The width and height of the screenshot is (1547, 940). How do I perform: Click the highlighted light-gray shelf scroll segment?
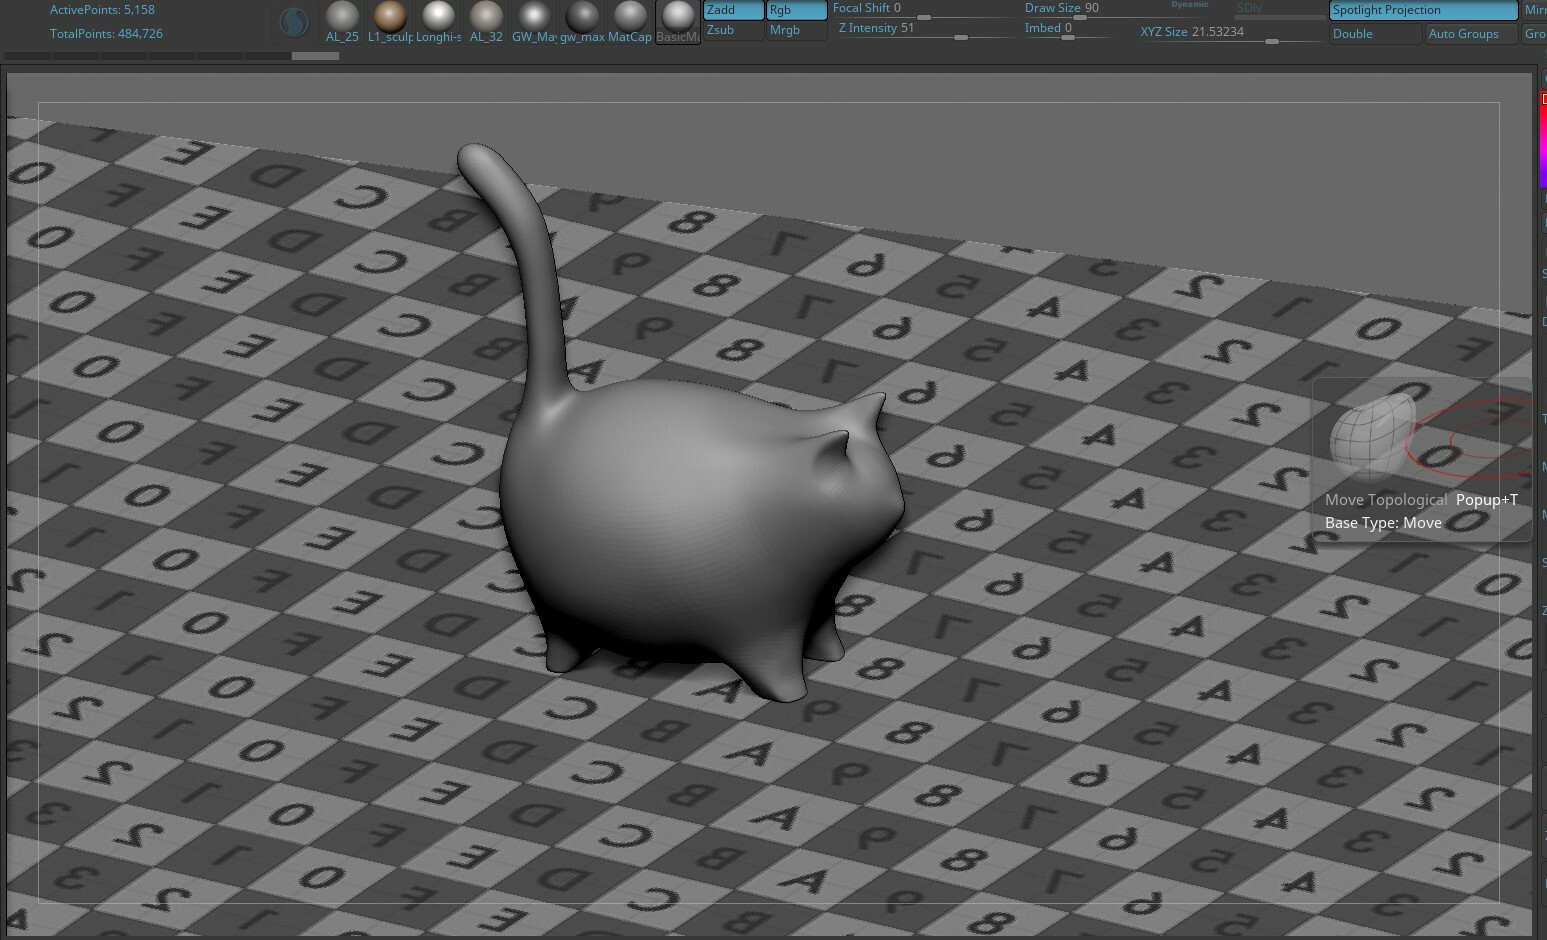315,56
